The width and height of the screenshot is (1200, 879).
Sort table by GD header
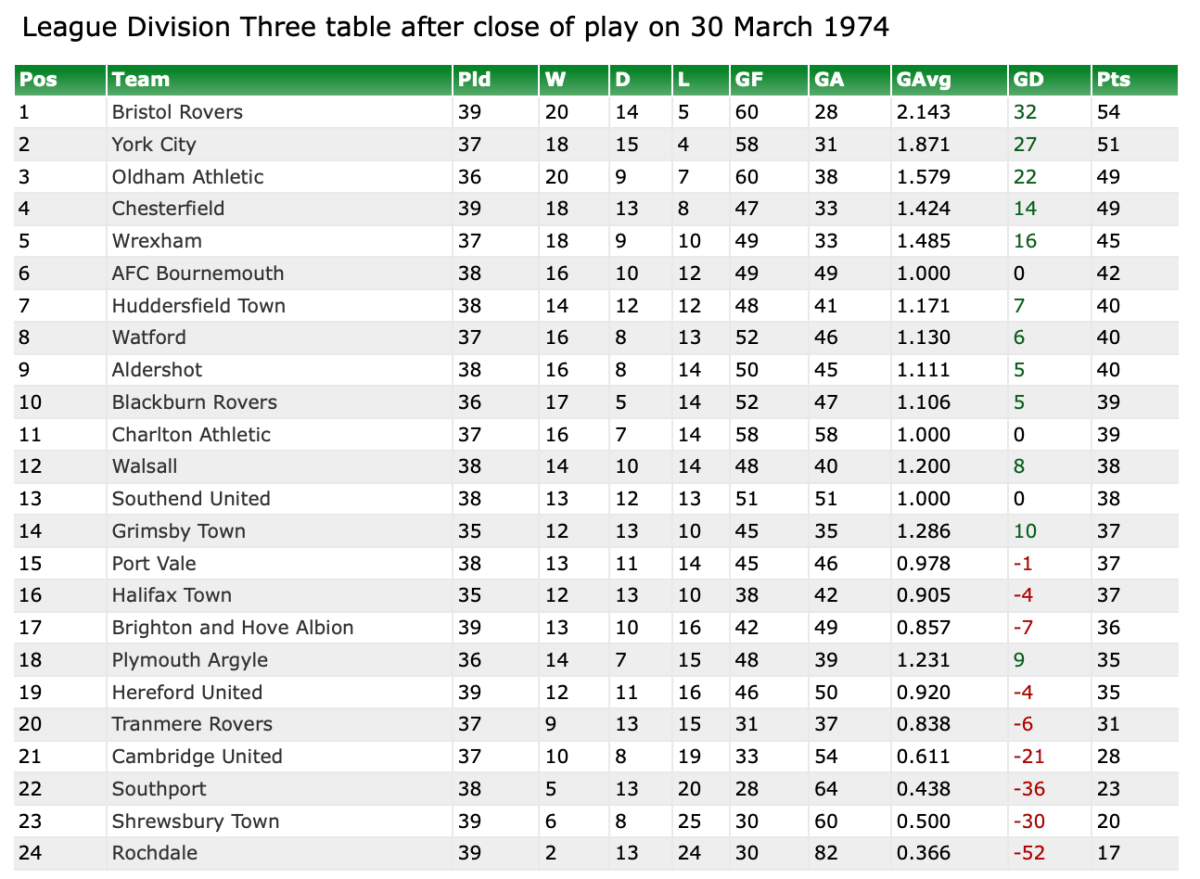1028,80
